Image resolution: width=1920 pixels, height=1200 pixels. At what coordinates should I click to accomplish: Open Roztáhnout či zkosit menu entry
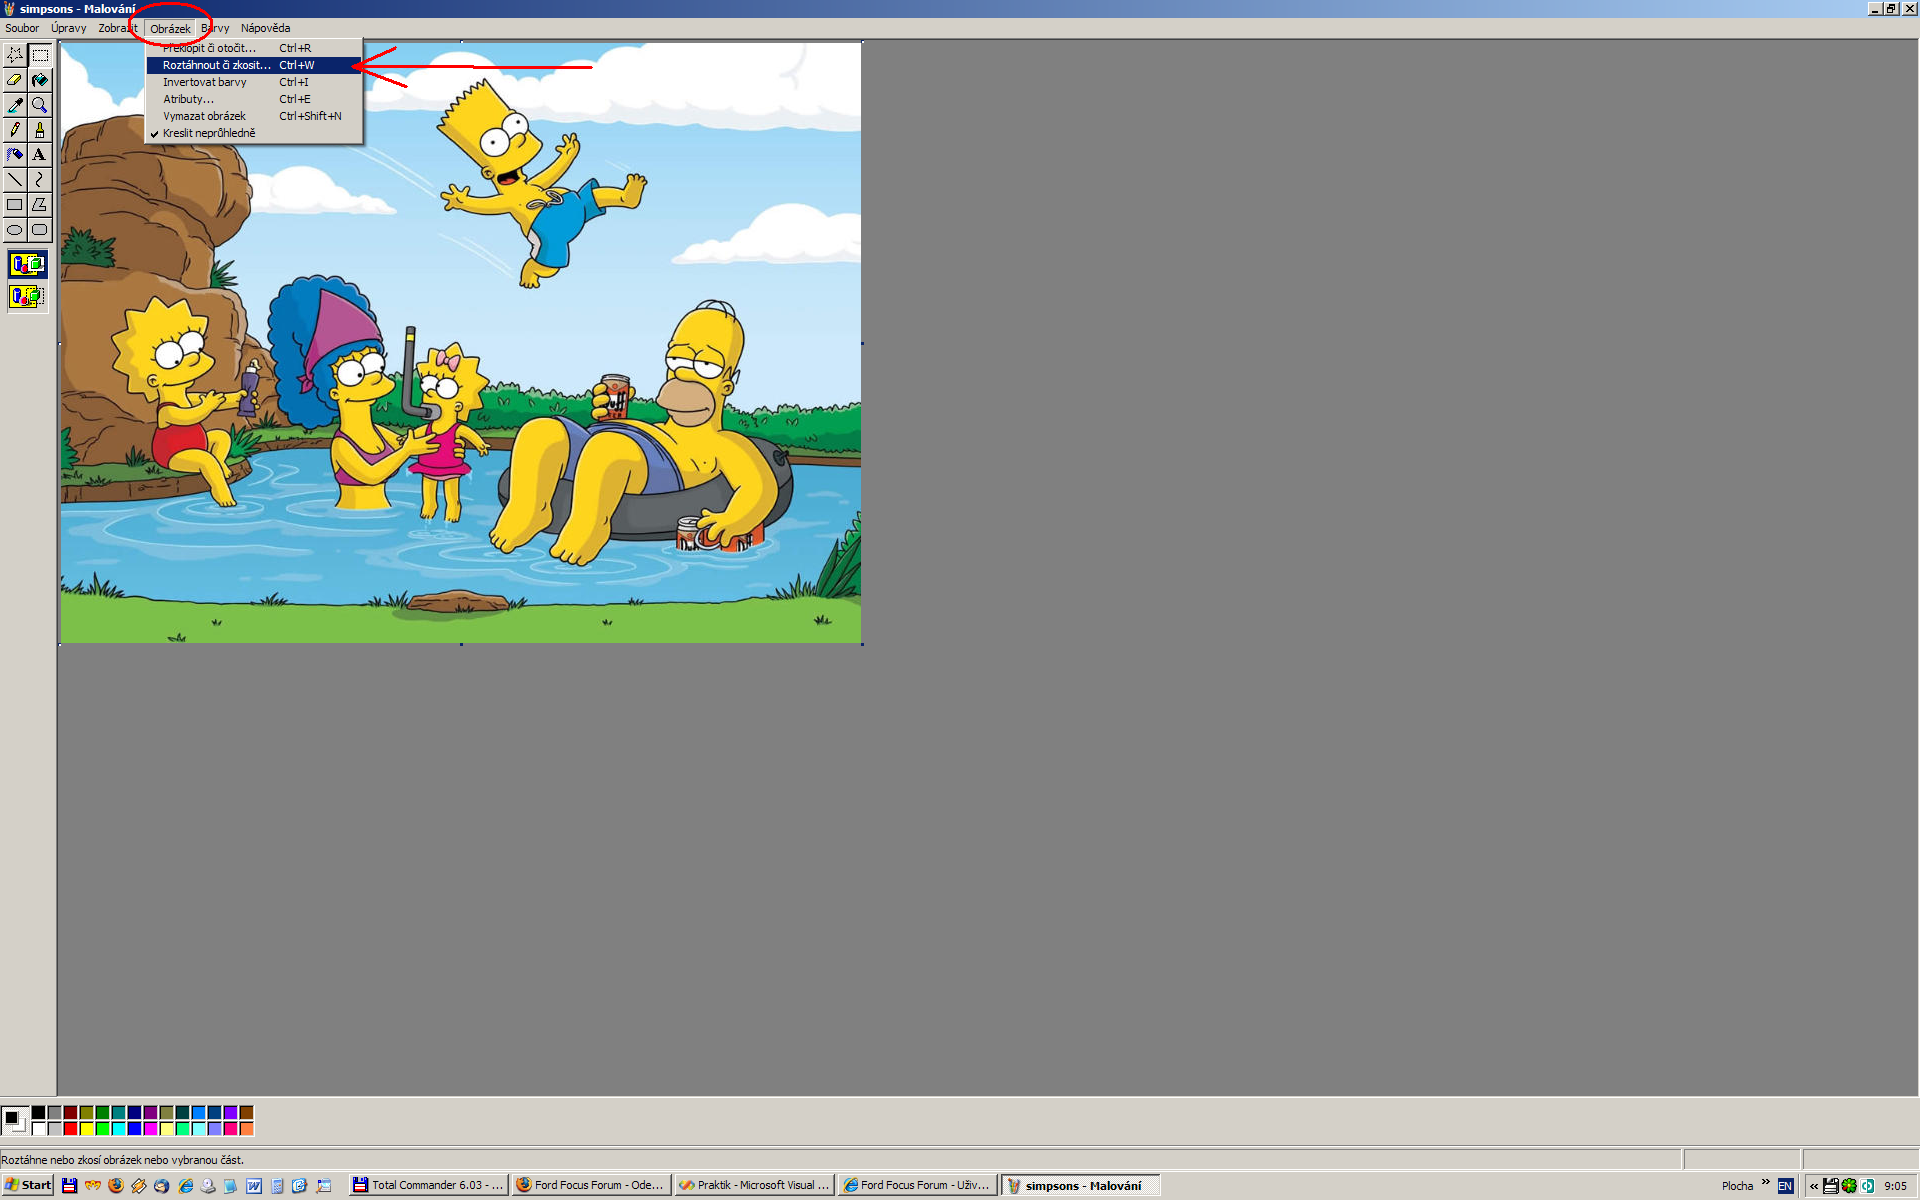216,65
